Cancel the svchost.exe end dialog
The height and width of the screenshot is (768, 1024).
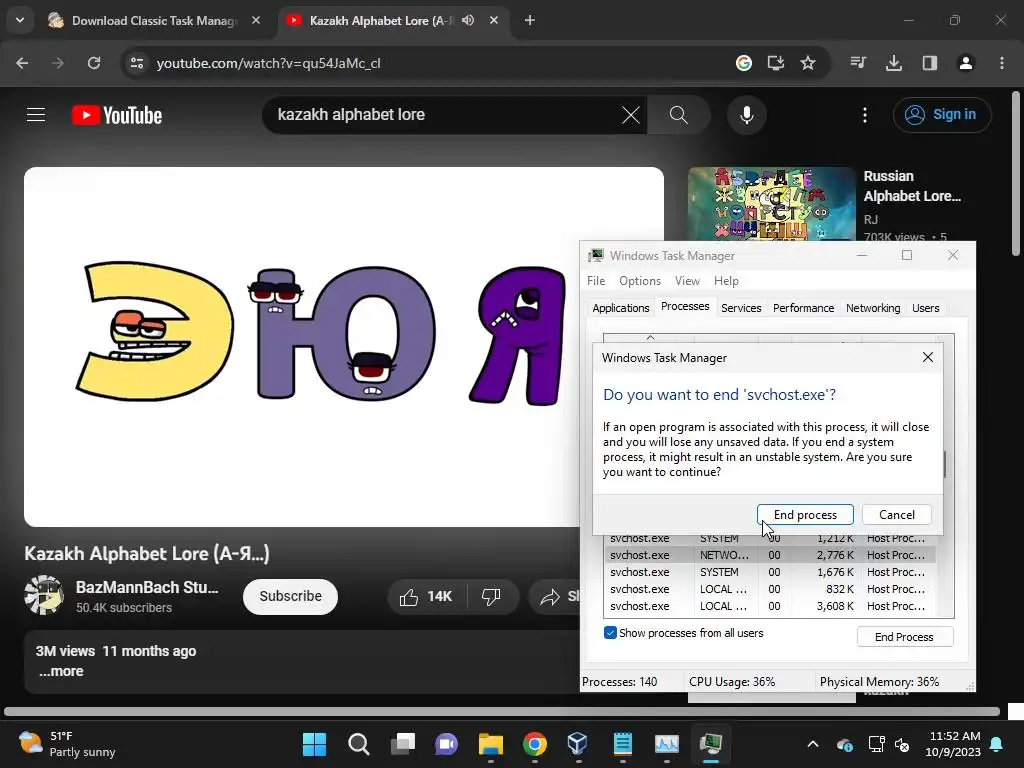[897, 515]
